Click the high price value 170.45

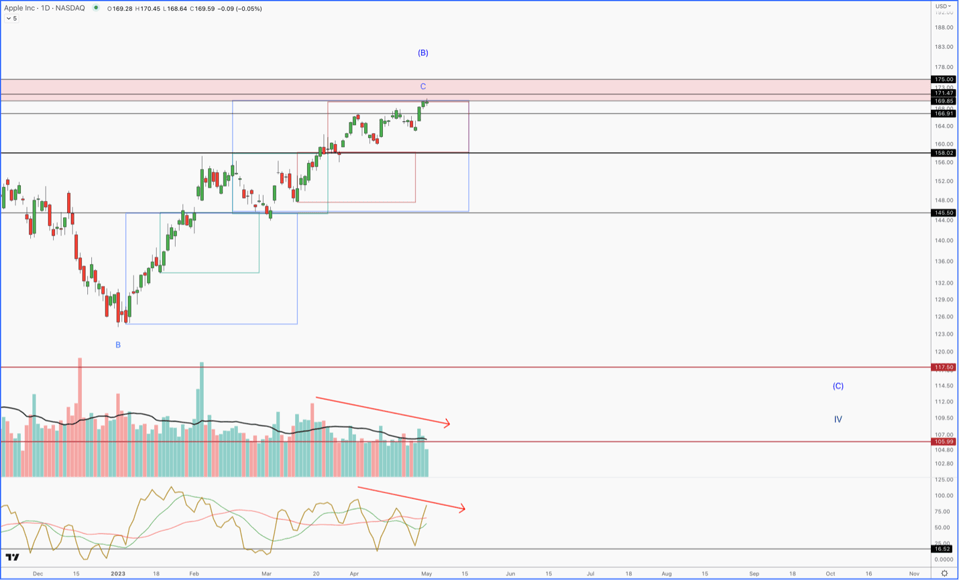coord(148,9)
